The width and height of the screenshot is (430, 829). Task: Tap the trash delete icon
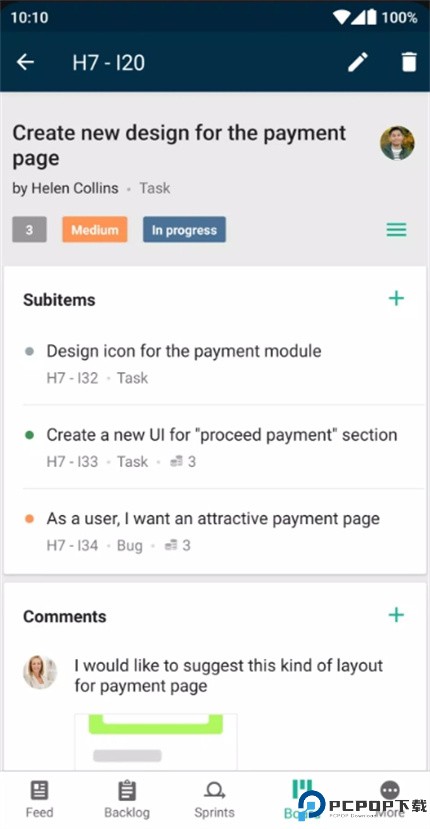409,62
